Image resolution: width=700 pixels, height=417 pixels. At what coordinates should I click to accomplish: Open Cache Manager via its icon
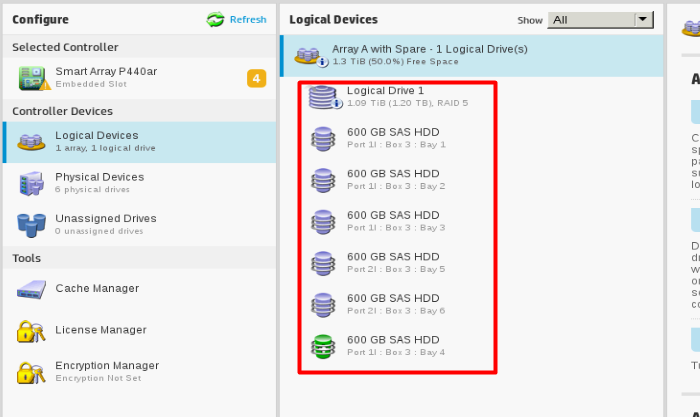pos(31,289)
